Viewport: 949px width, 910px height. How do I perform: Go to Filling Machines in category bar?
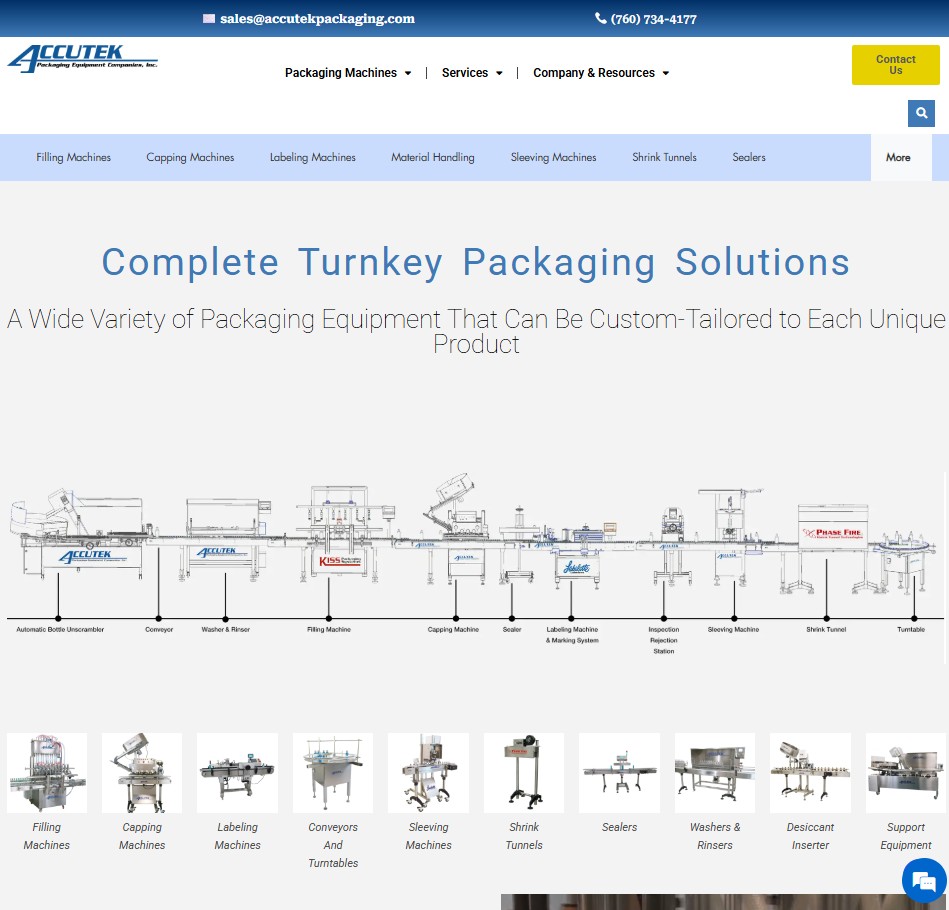coord(73,157)
